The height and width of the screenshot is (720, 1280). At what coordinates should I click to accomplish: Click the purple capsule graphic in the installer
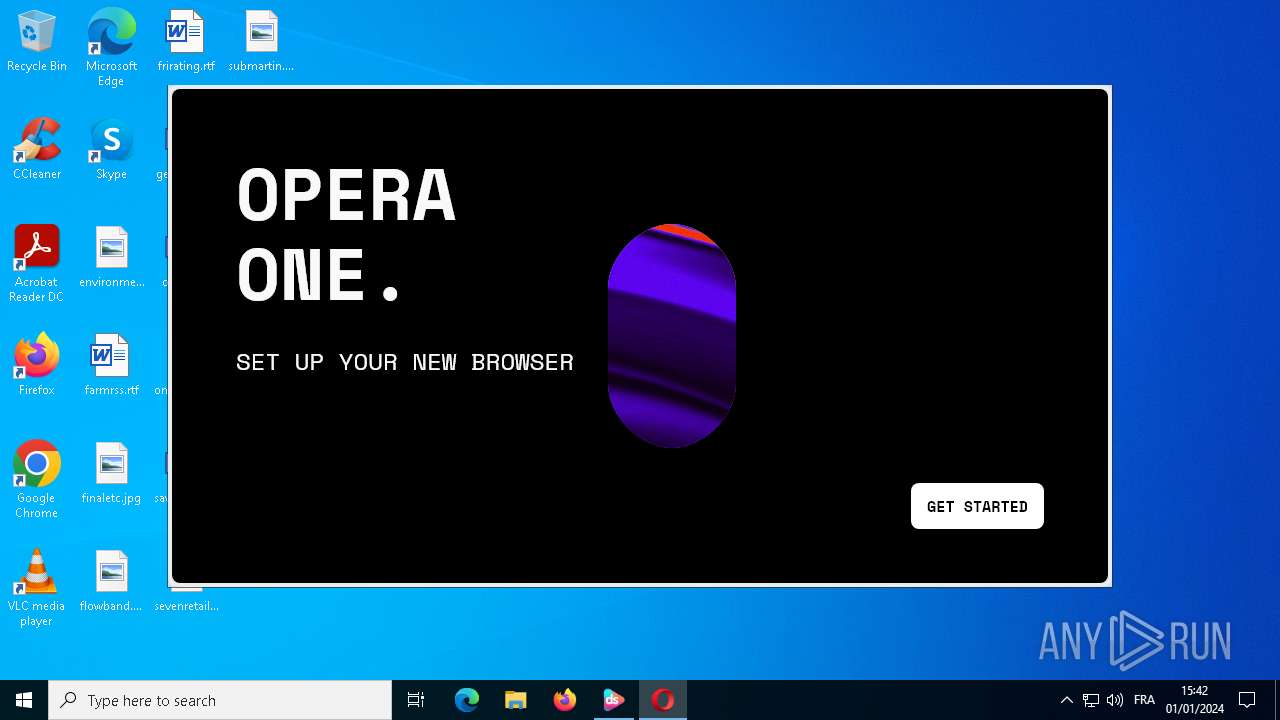click(672, 336)
